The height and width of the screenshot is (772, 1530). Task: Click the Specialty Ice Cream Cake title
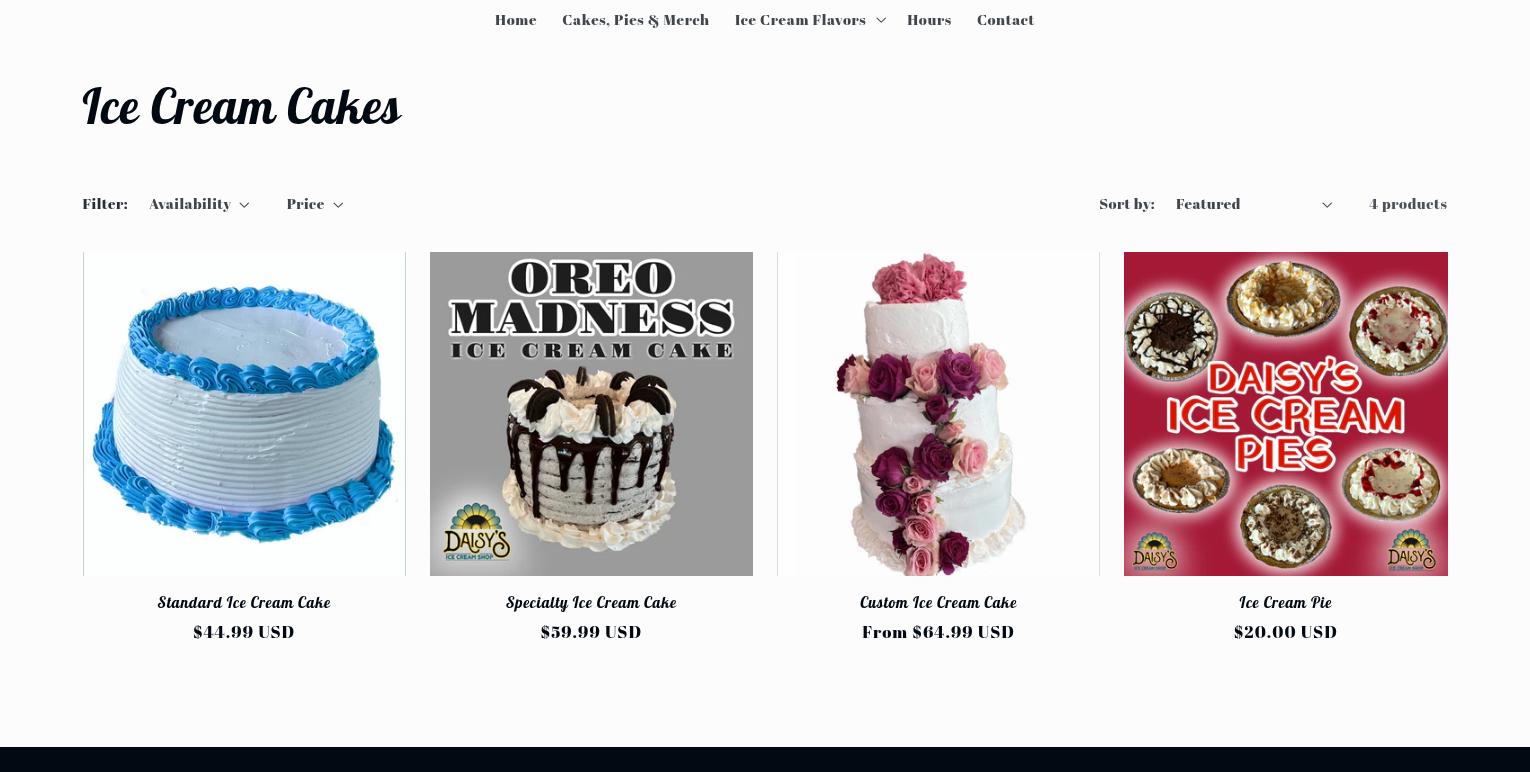coord(591,602)
